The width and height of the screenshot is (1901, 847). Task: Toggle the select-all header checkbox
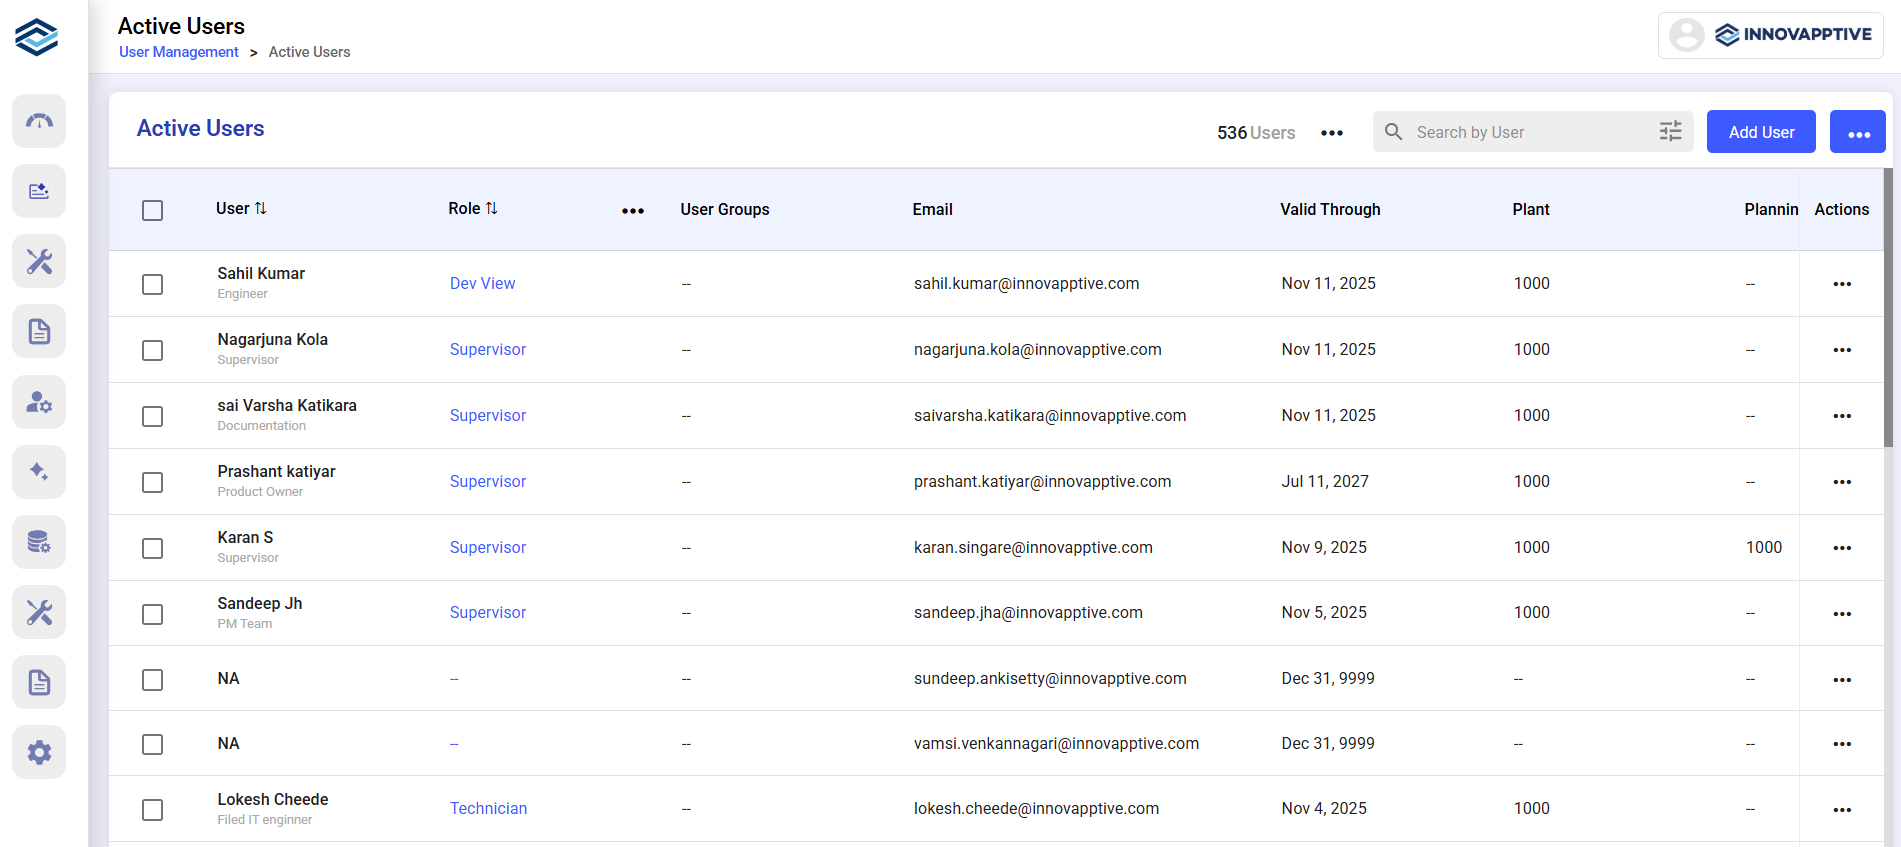152,210
